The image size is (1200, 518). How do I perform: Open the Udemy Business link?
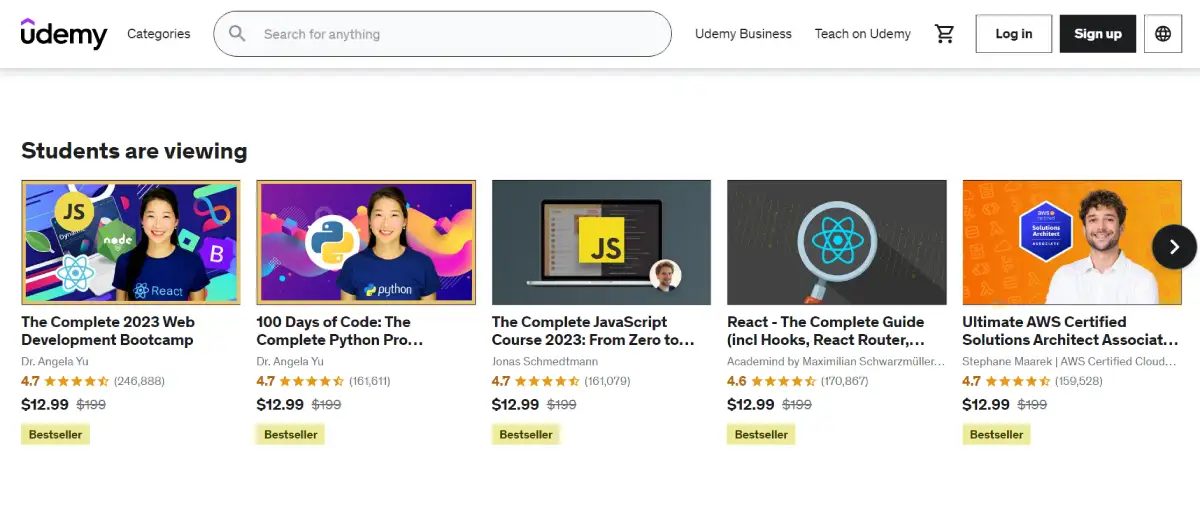point(743,34)
